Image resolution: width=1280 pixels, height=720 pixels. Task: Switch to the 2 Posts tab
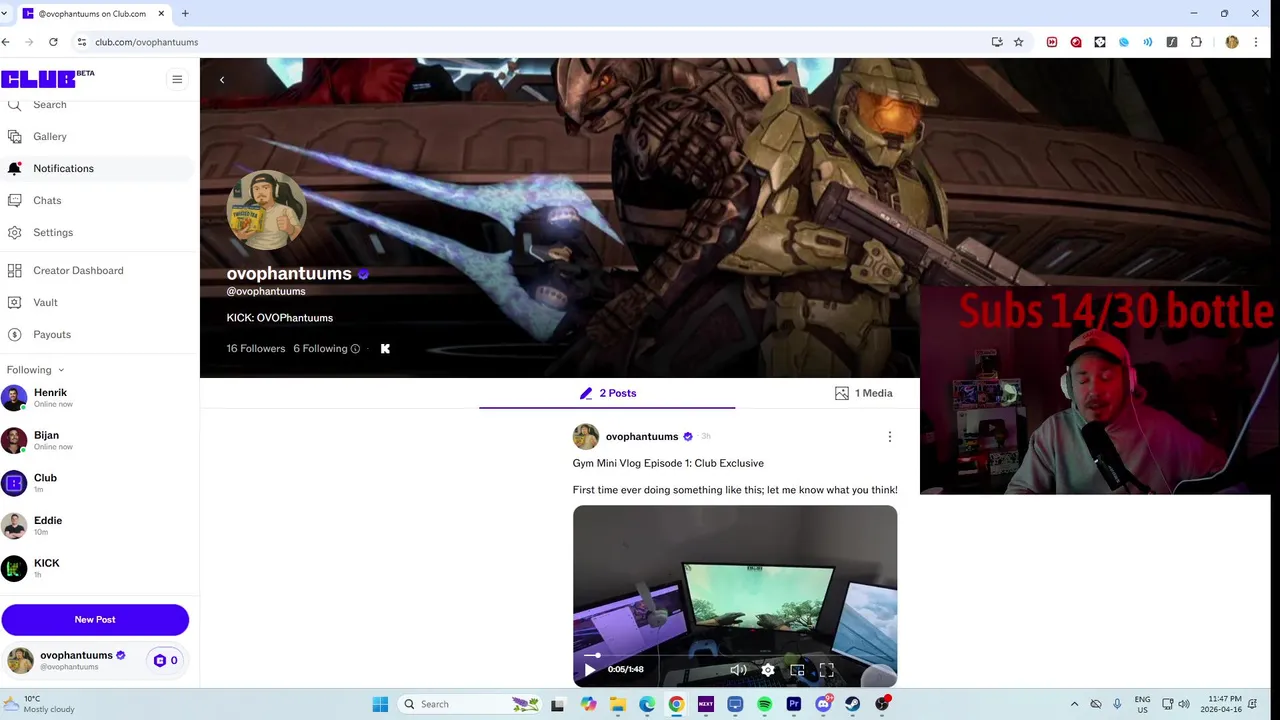pyautogui.click(x=607, y=393)
